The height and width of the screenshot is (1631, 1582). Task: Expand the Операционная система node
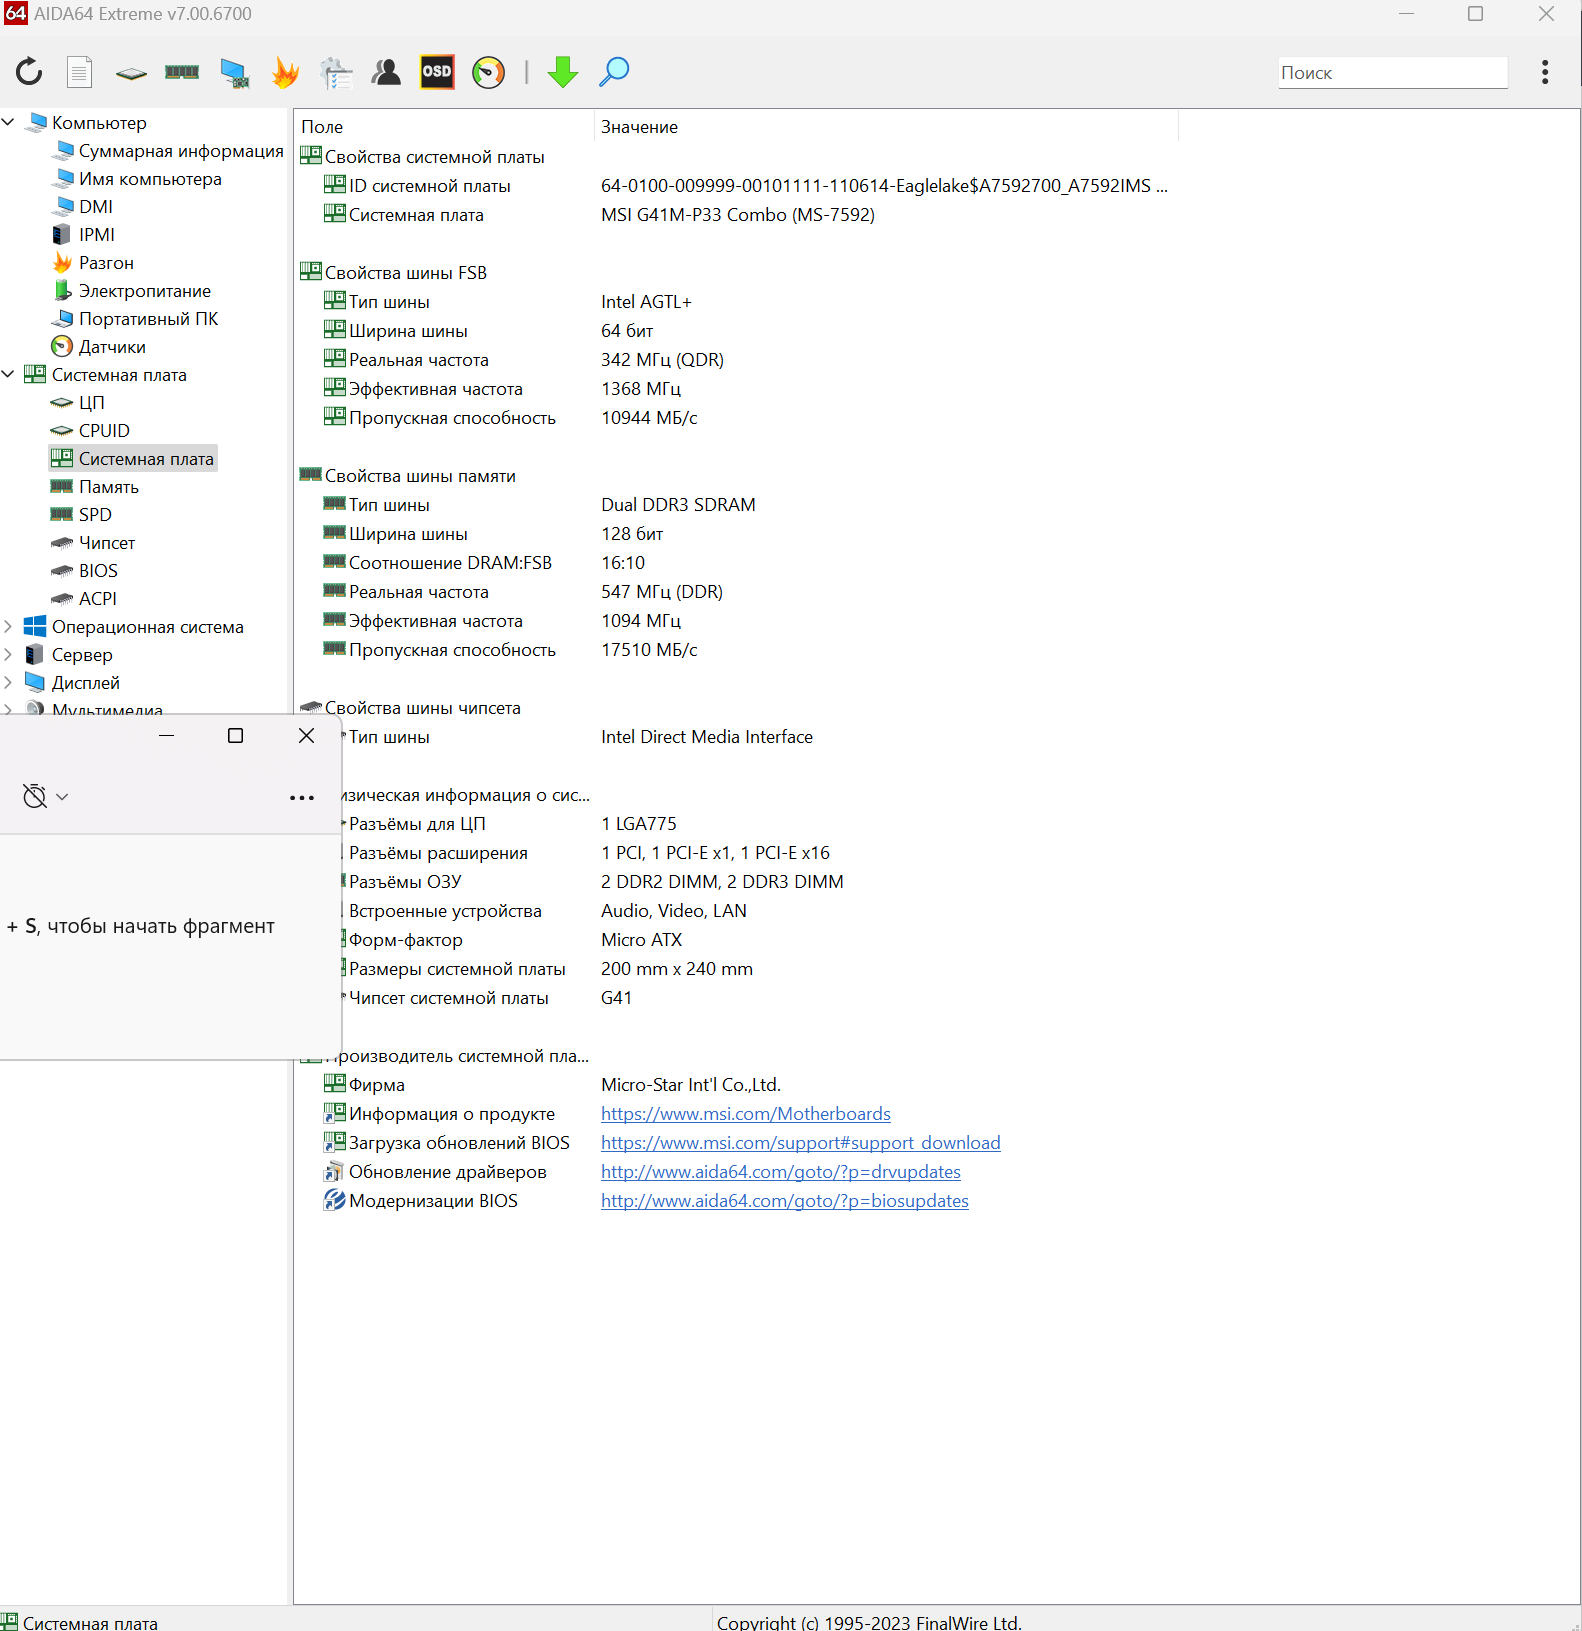8,626
